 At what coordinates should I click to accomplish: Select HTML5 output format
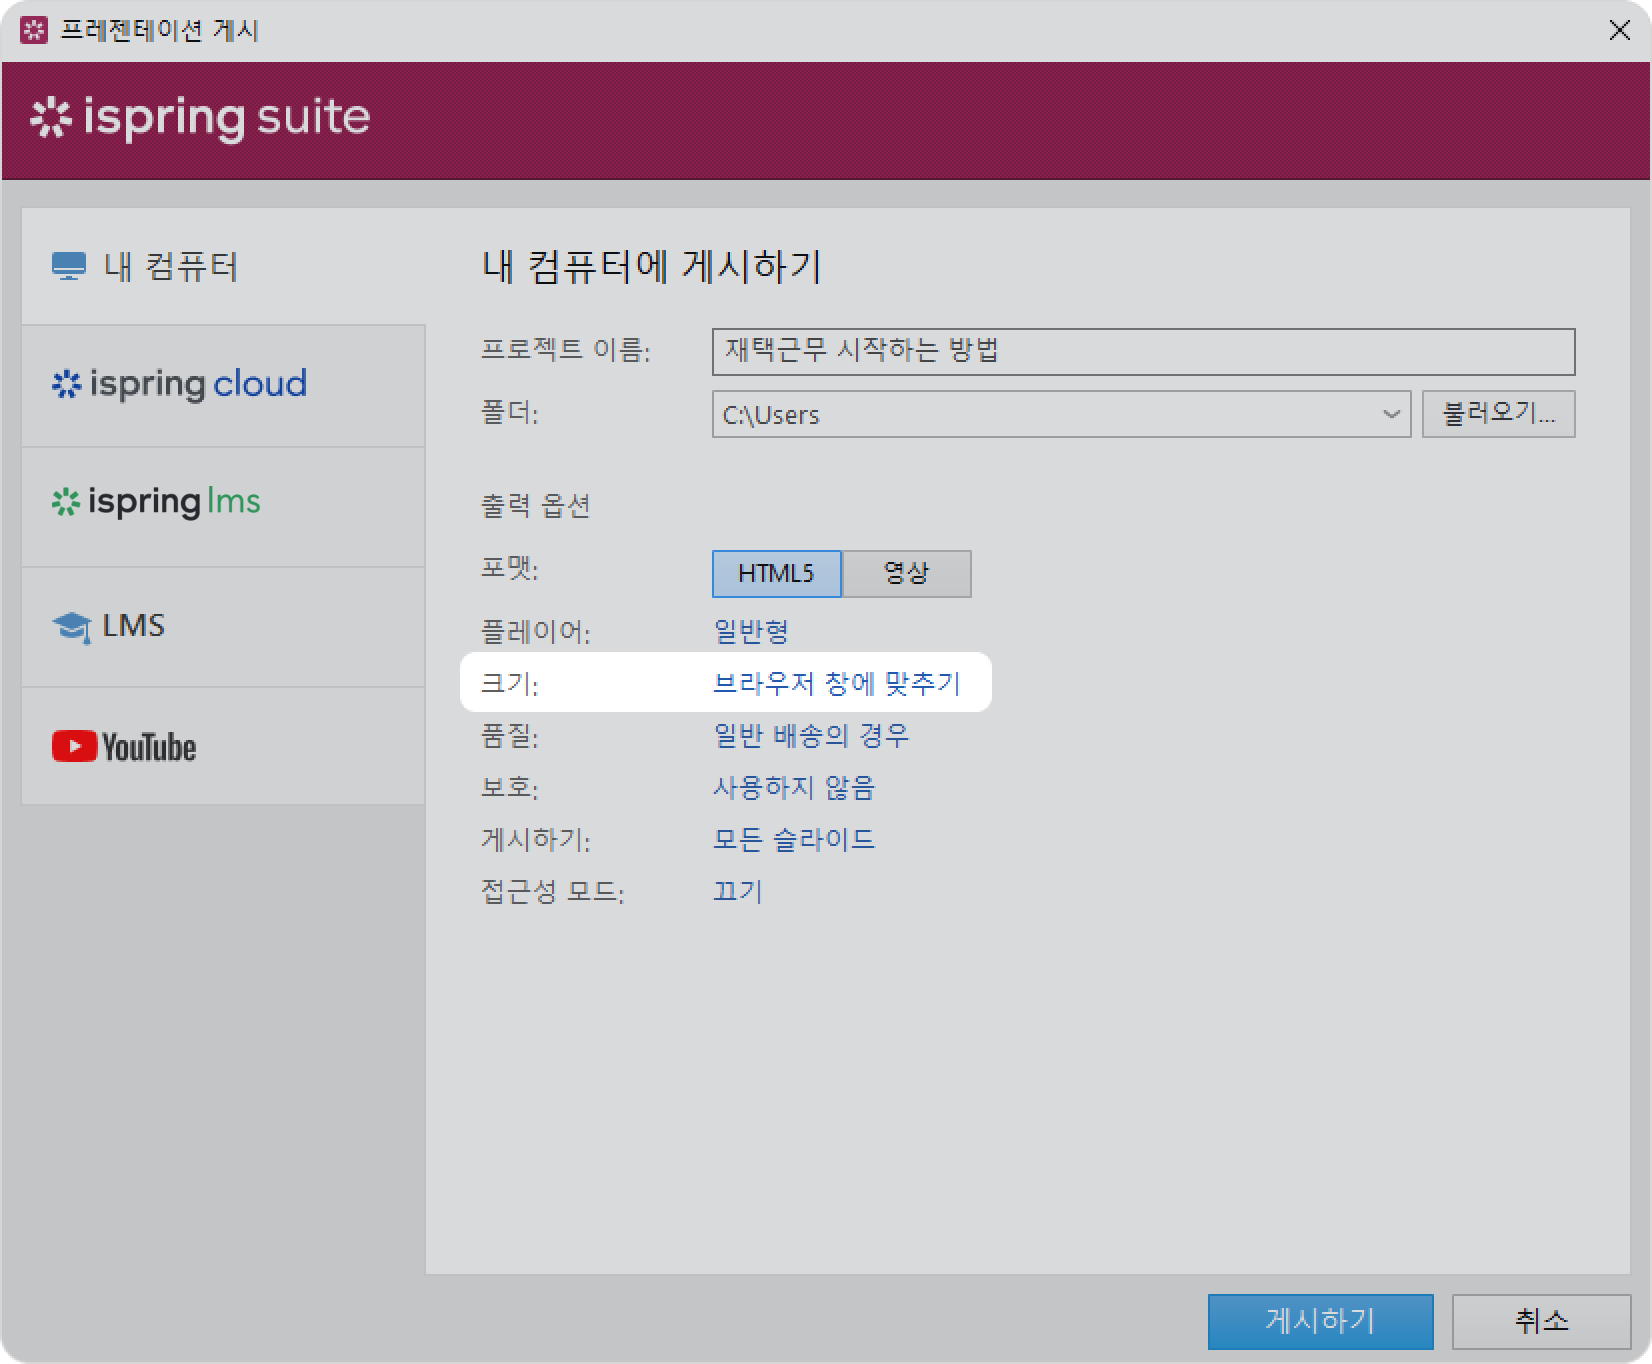pyautogui.click(x=776, y=574)
